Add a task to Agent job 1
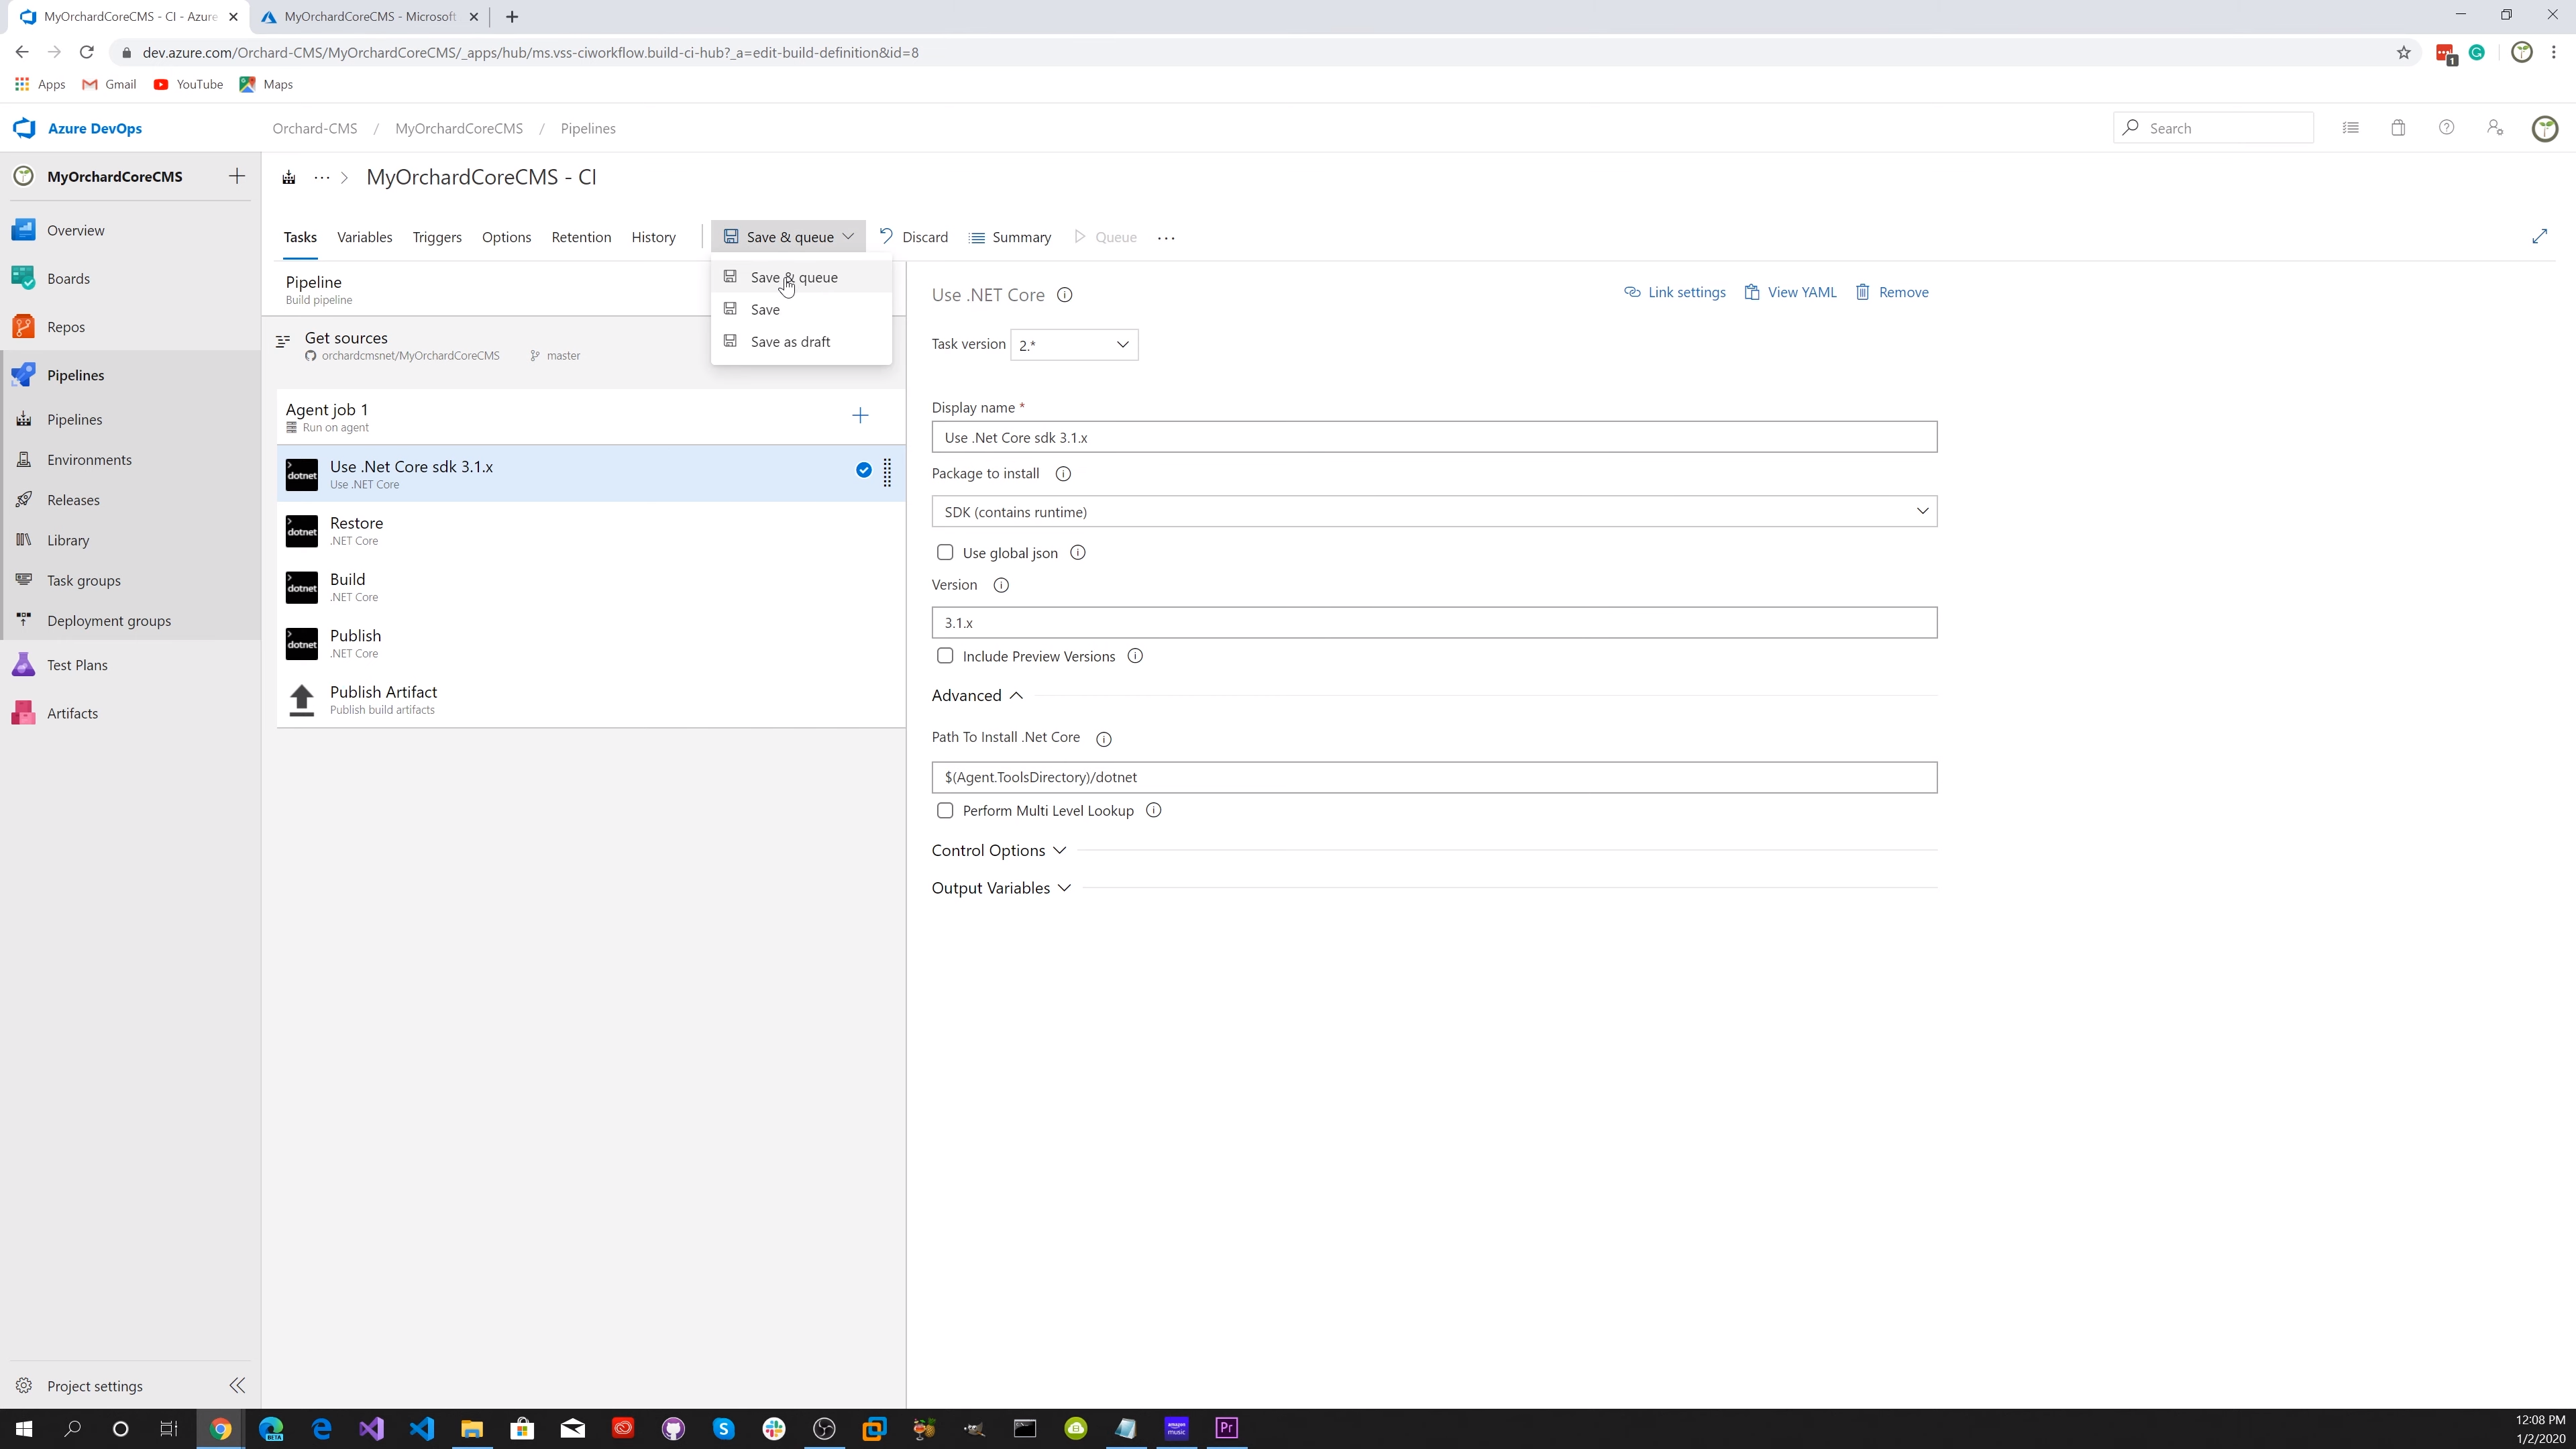Image resolution: width=2576 pixels, height=1449 pixels. click(860, 415)
